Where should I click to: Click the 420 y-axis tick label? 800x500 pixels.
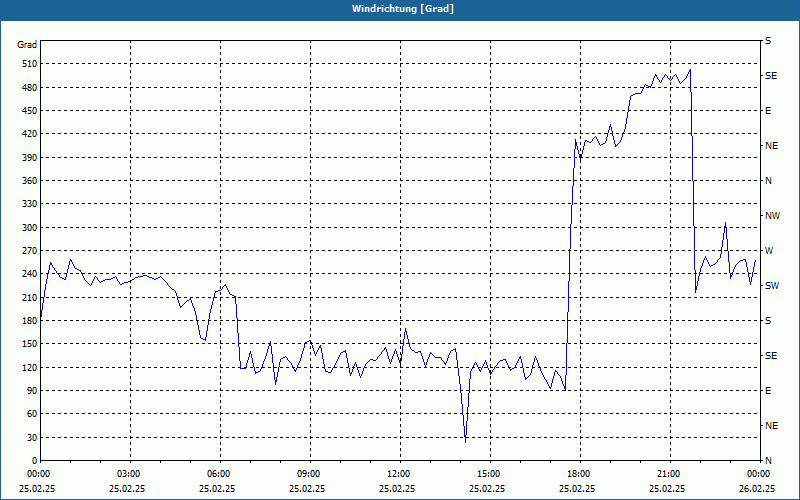point(31,134)
